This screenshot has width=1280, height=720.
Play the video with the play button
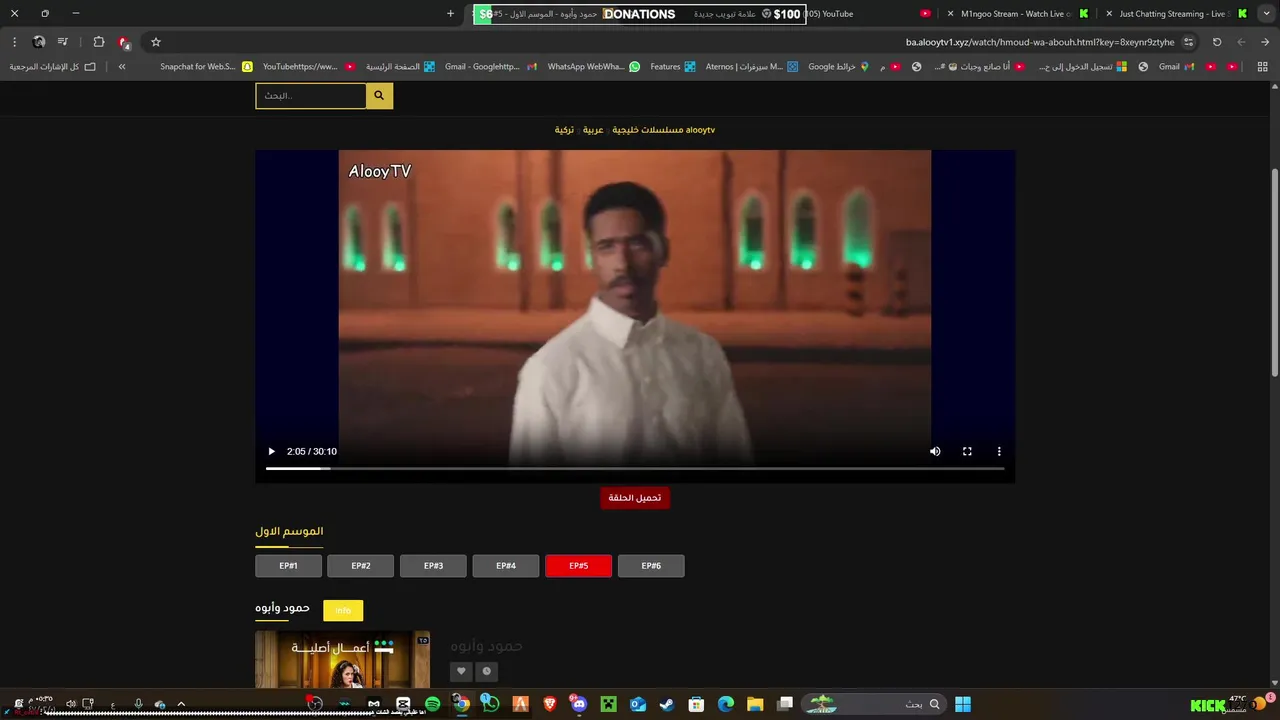[x=271, y=451]
